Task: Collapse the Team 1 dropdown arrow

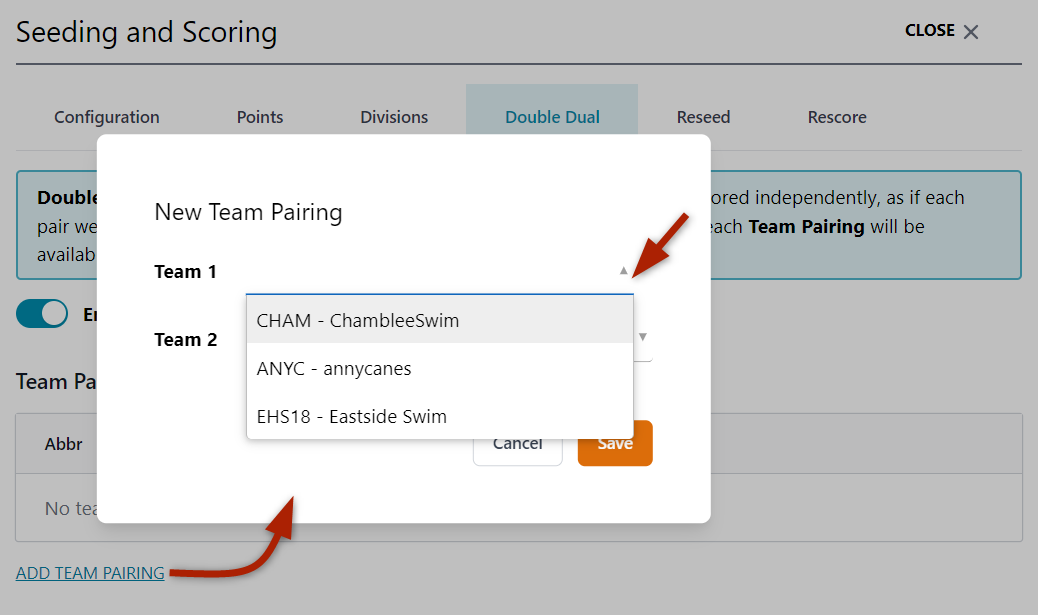Action: tap(624, 270)
